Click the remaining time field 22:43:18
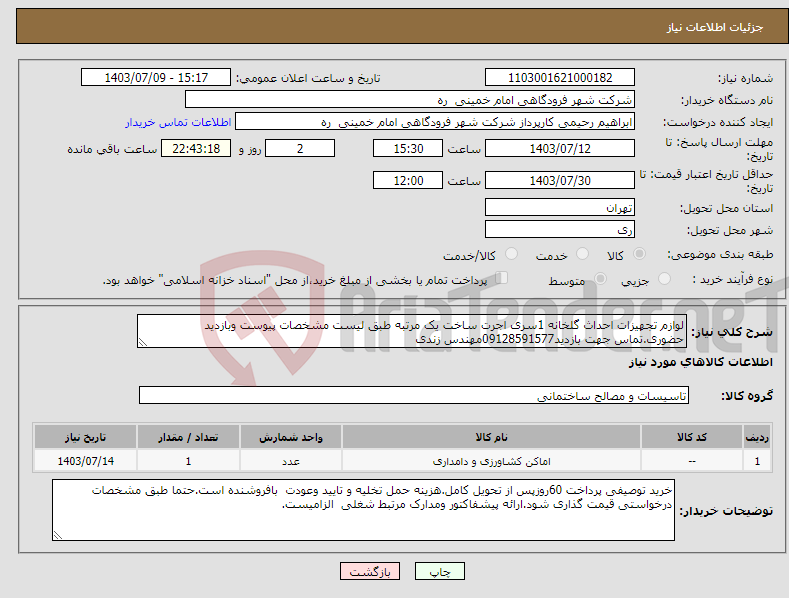Screen dimensions: 789x598 coord(196,148)
